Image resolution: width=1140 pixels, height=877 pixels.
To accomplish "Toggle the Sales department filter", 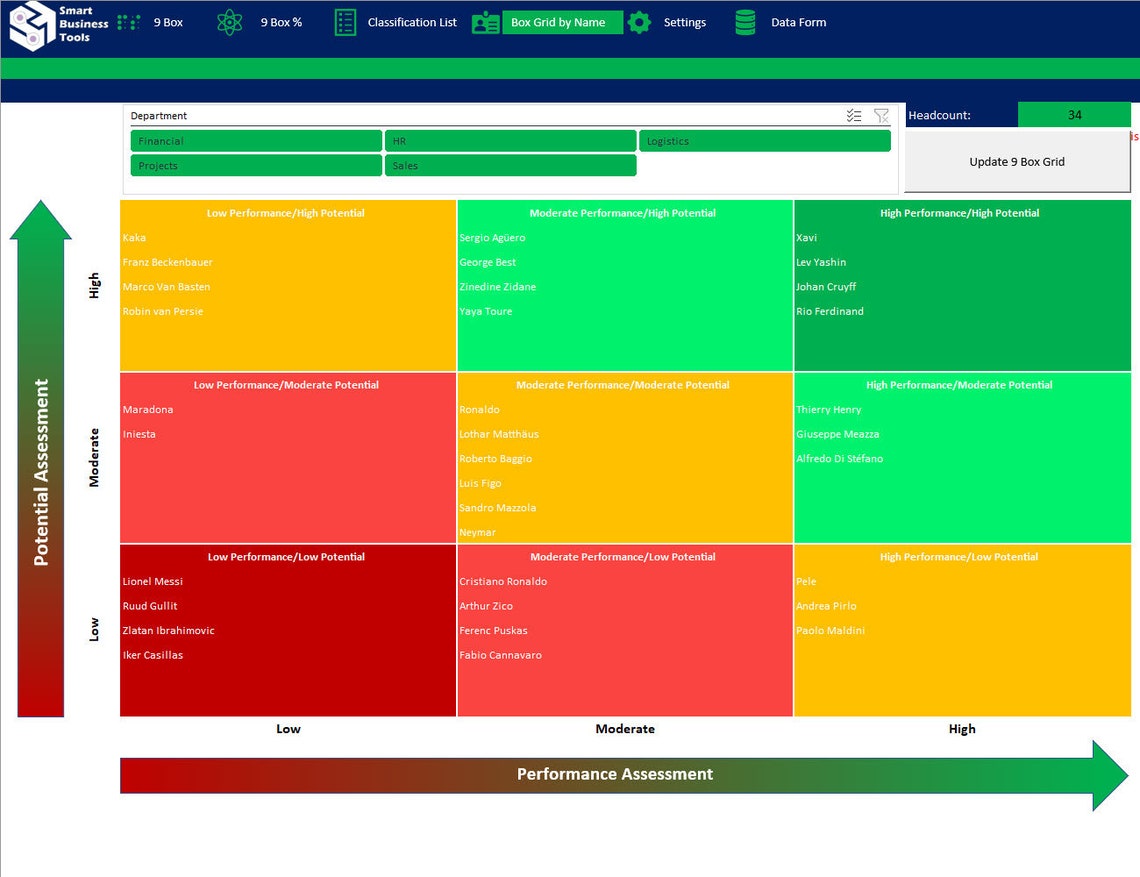I will click(510, 165).
